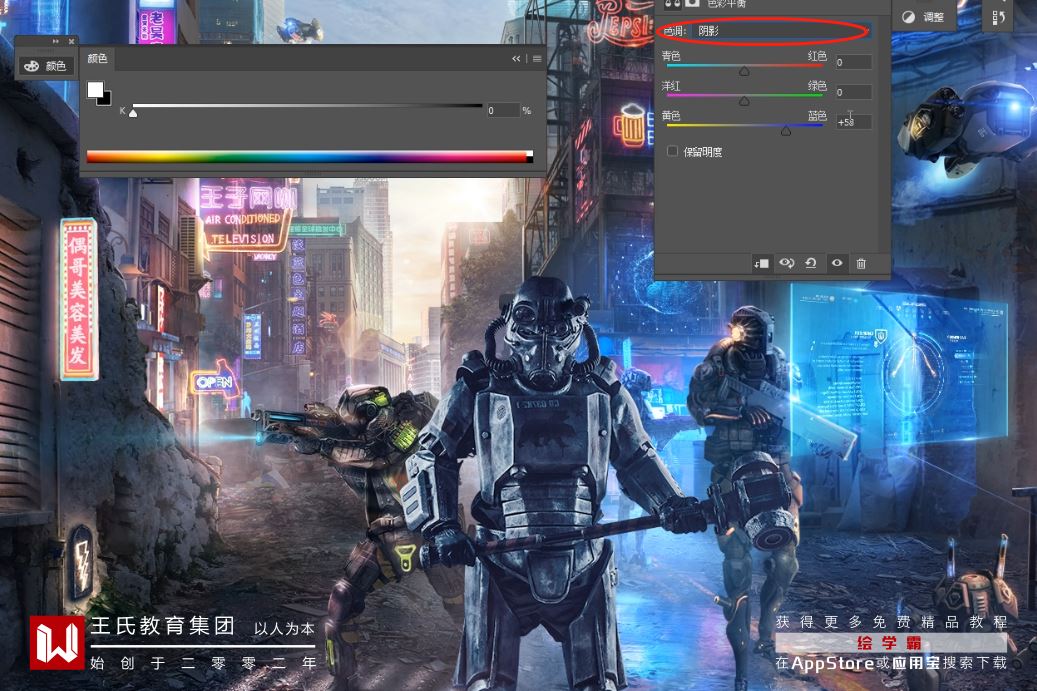Screen dimensions: 1037x691
Task: Click the color balance scales icon
Action: click(x=672, y=3)
